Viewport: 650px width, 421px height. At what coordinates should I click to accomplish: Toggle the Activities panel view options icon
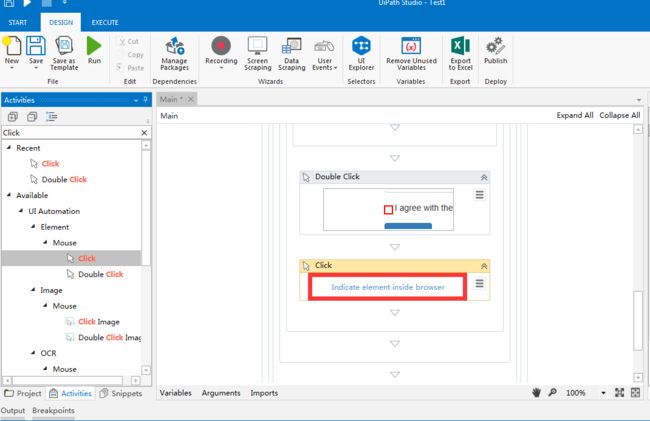pos(51,117)
